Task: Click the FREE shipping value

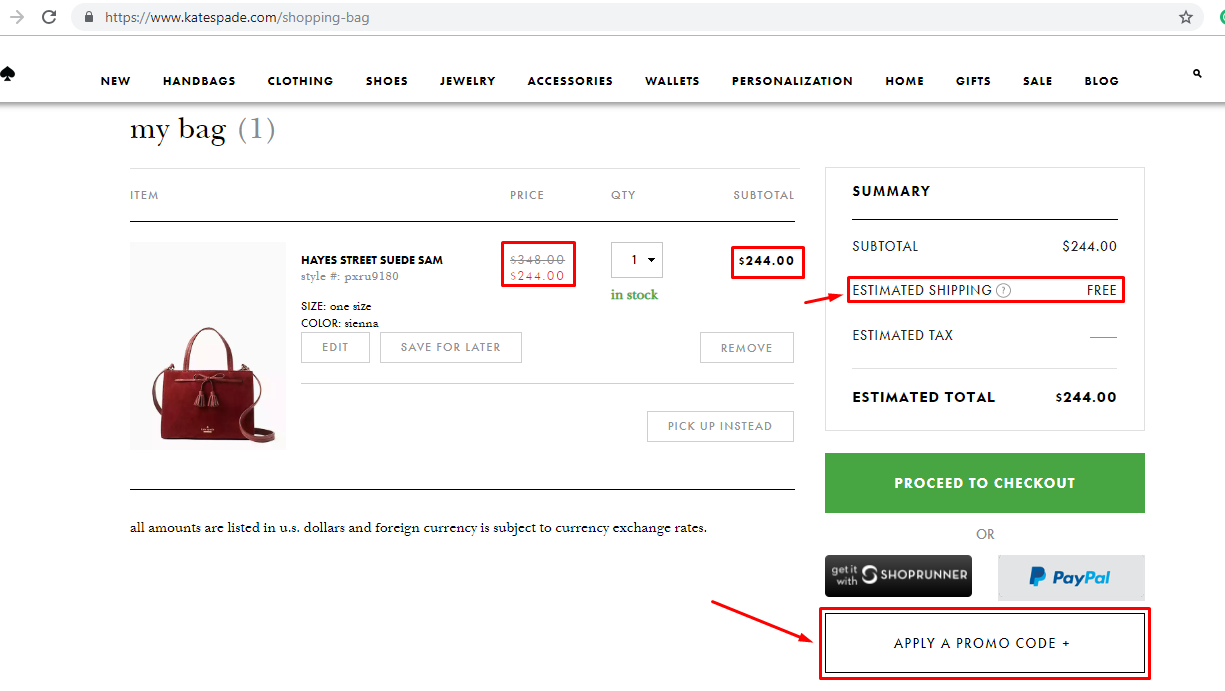Action: 1102,290
